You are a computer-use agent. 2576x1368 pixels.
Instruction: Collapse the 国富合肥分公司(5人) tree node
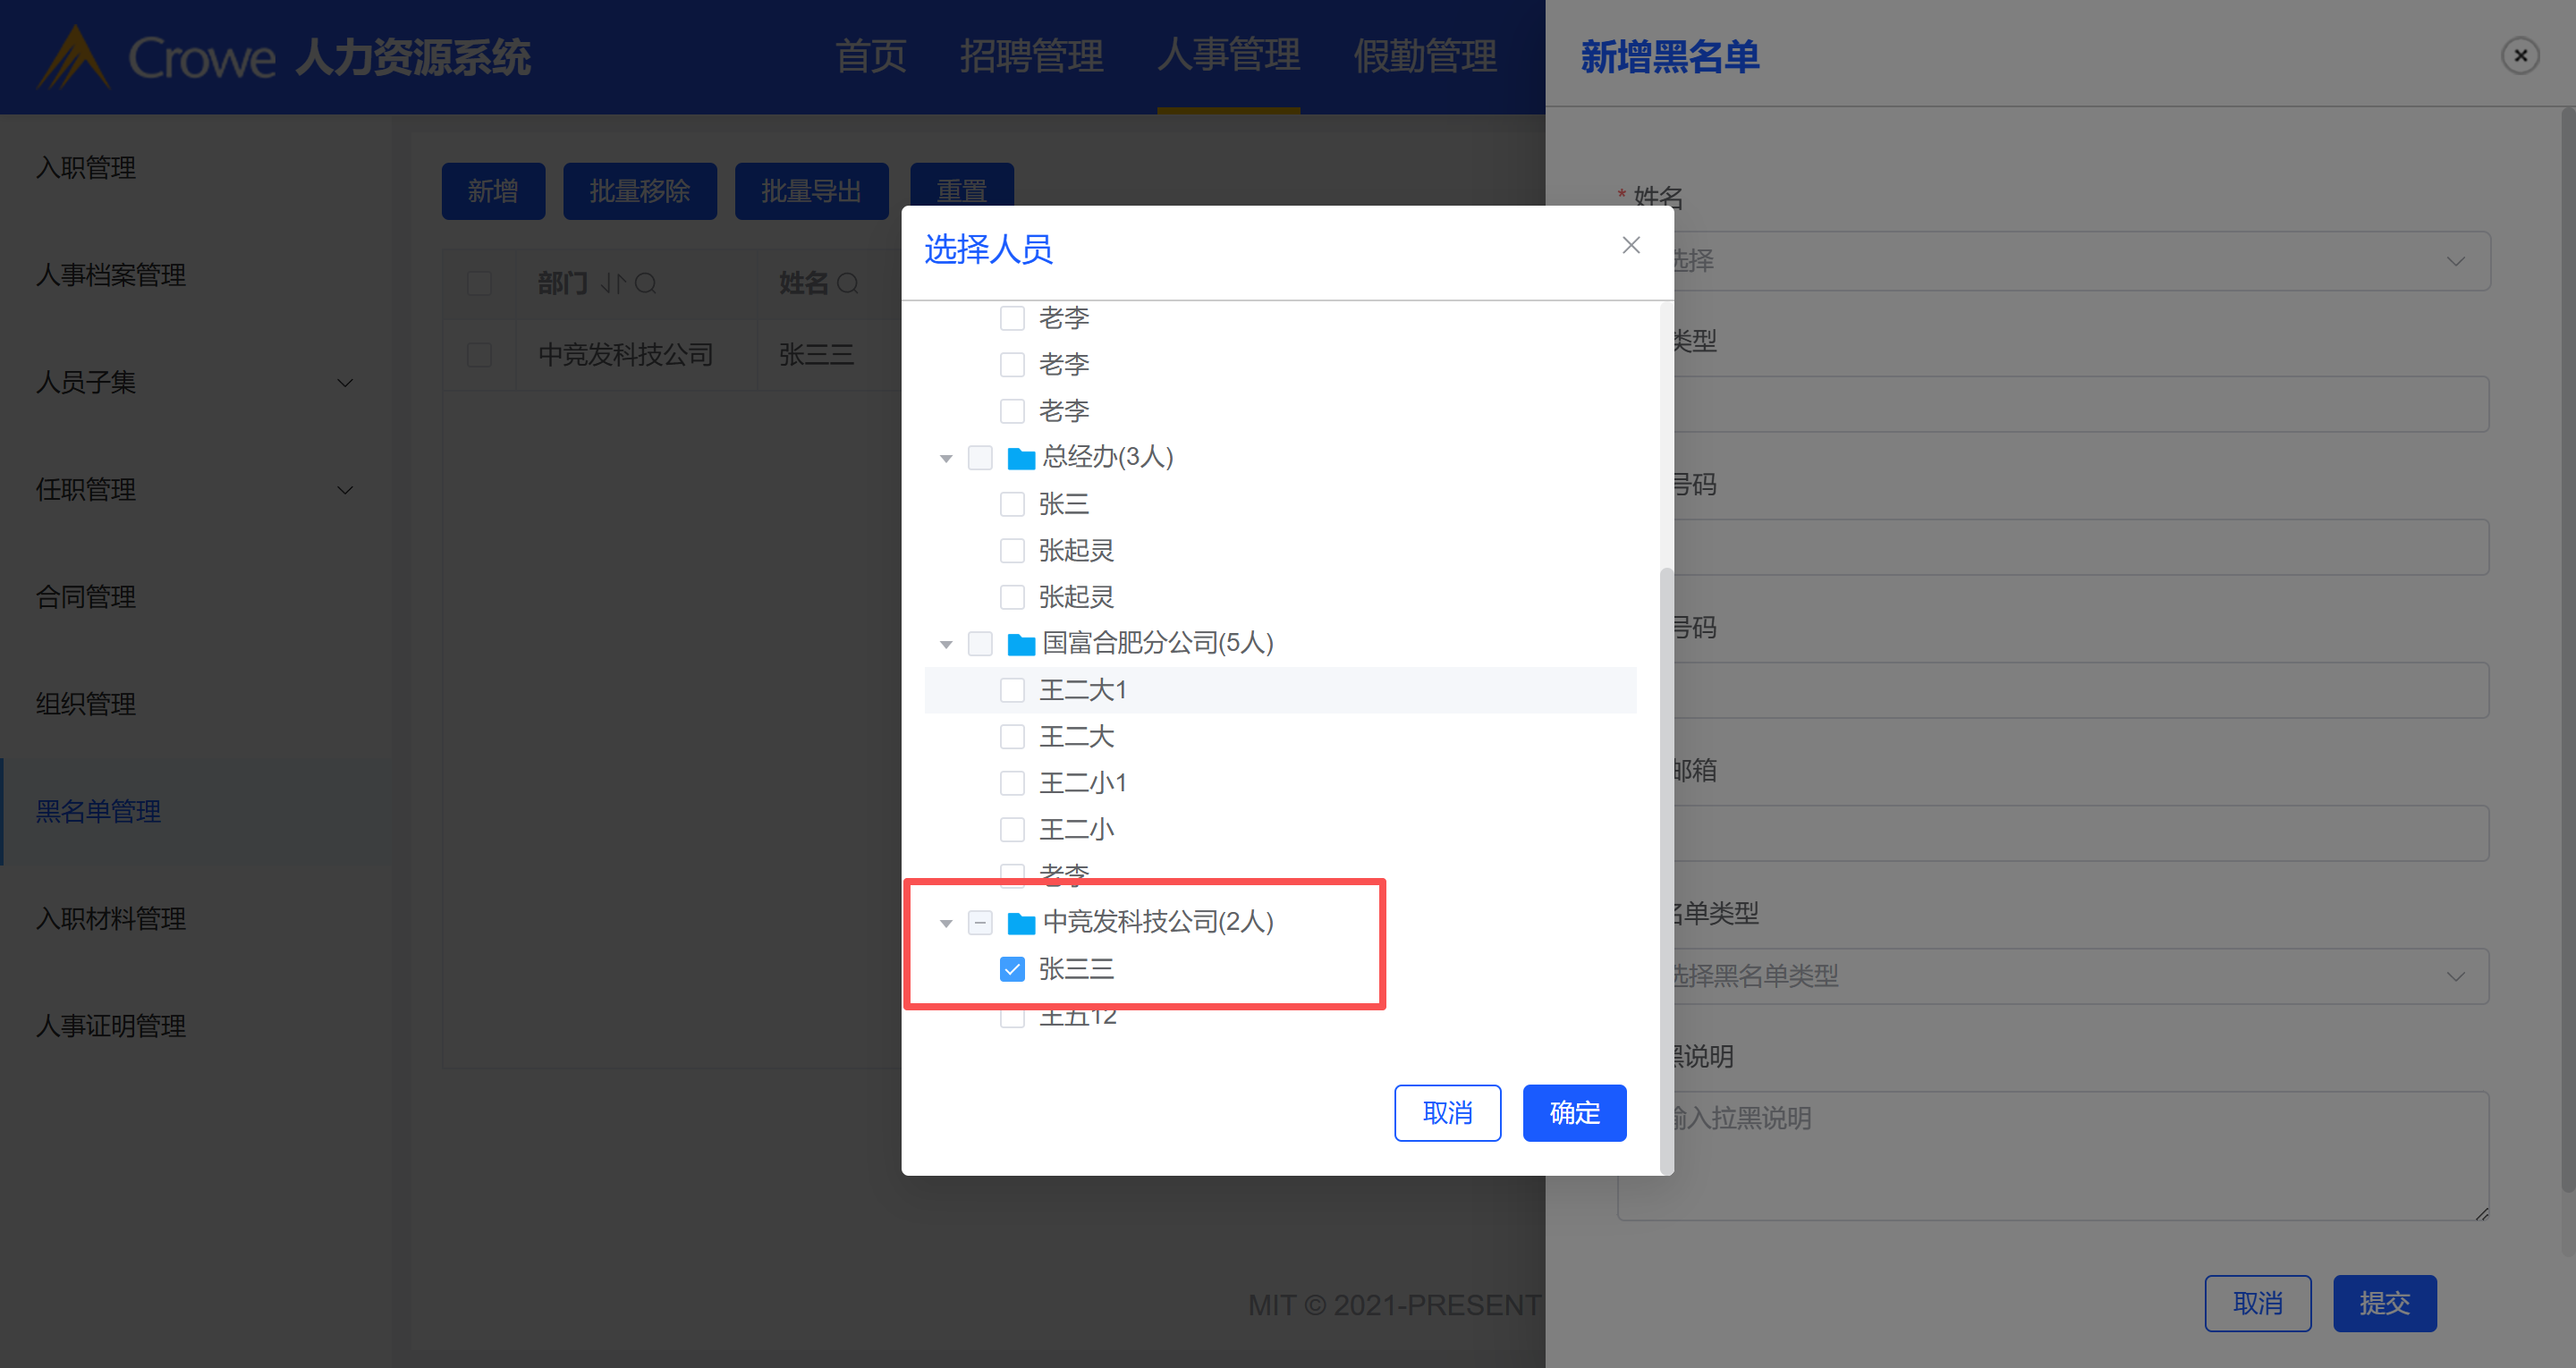(946, 645)
